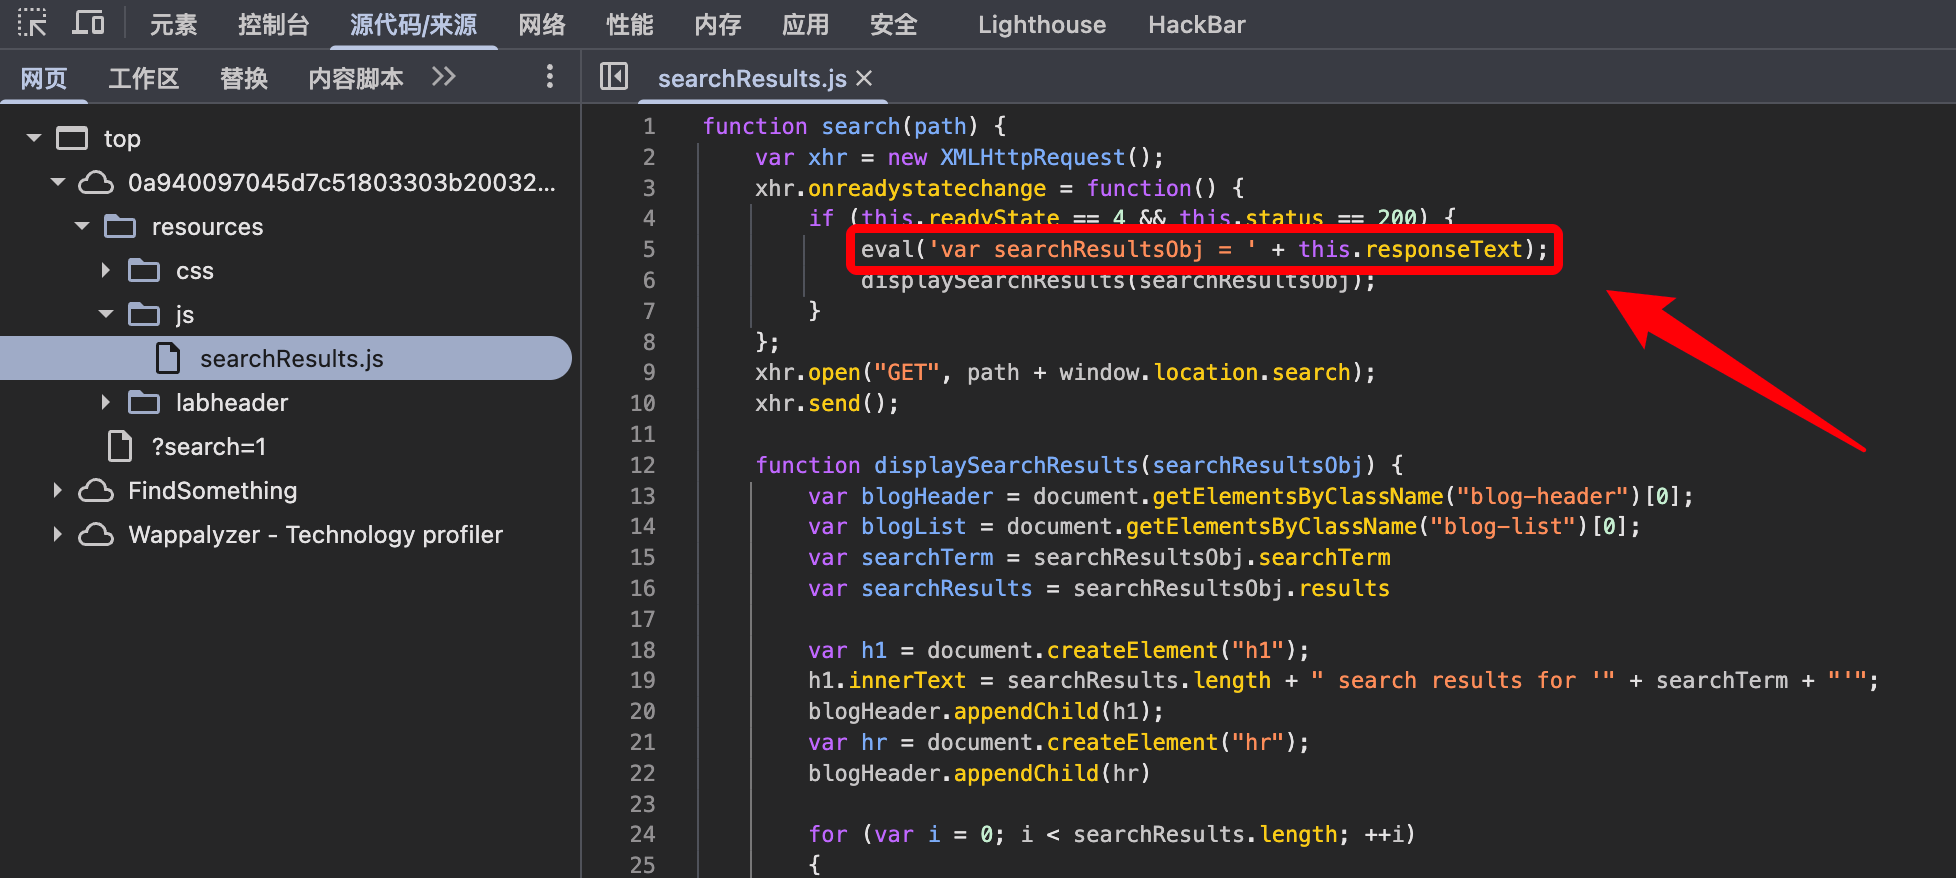1956x878 pixels.
Task: Expand the css folder
Action: click(105, 271)
